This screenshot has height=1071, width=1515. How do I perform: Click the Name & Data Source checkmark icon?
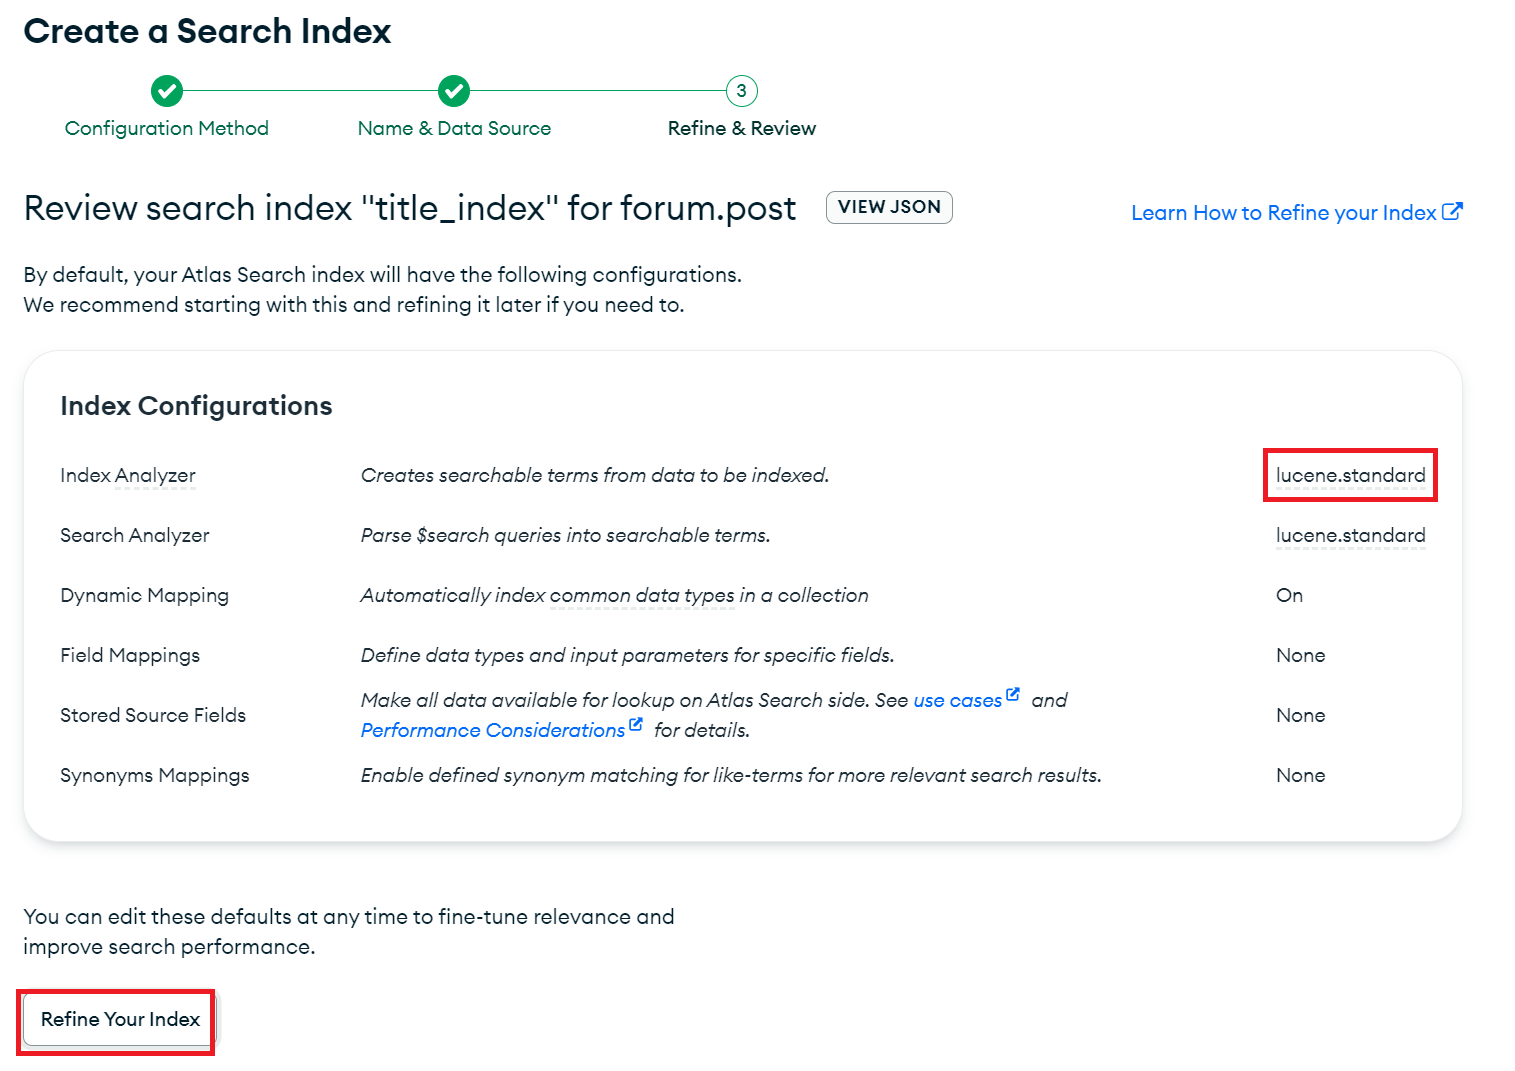454,91
